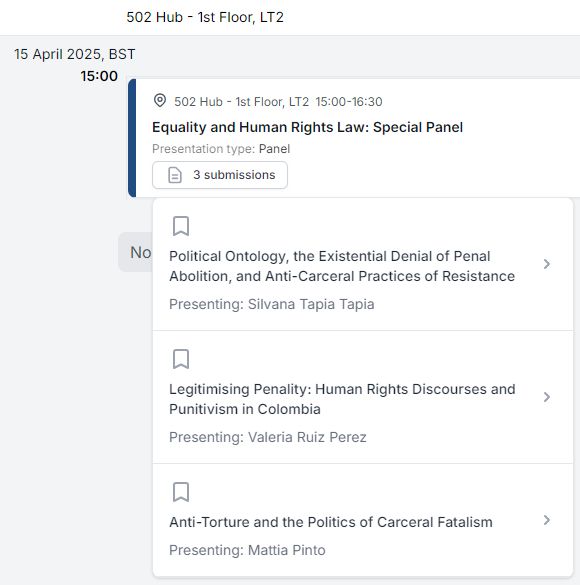Image resolution: width=580 pixels, height=585 pixels.
Task: Bookmark the Legitimising Penality submission
Action: point(181,359)
